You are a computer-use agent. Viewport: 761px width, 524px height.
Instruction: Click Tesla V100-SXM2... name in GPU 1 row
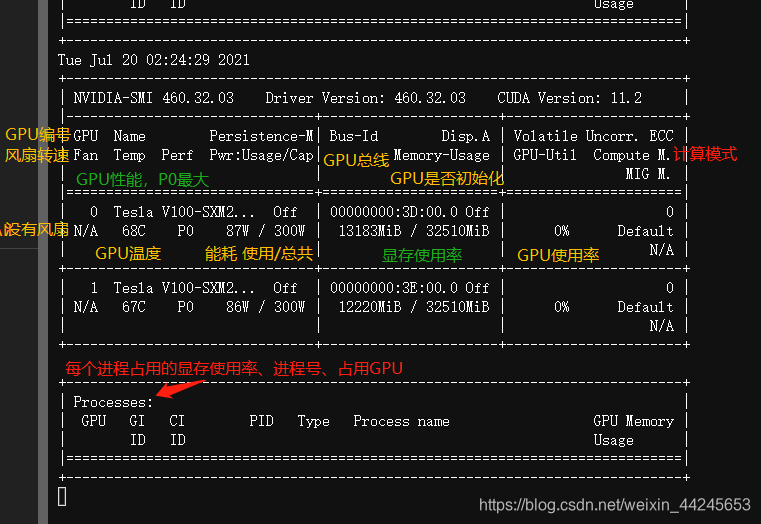[184, 288]
